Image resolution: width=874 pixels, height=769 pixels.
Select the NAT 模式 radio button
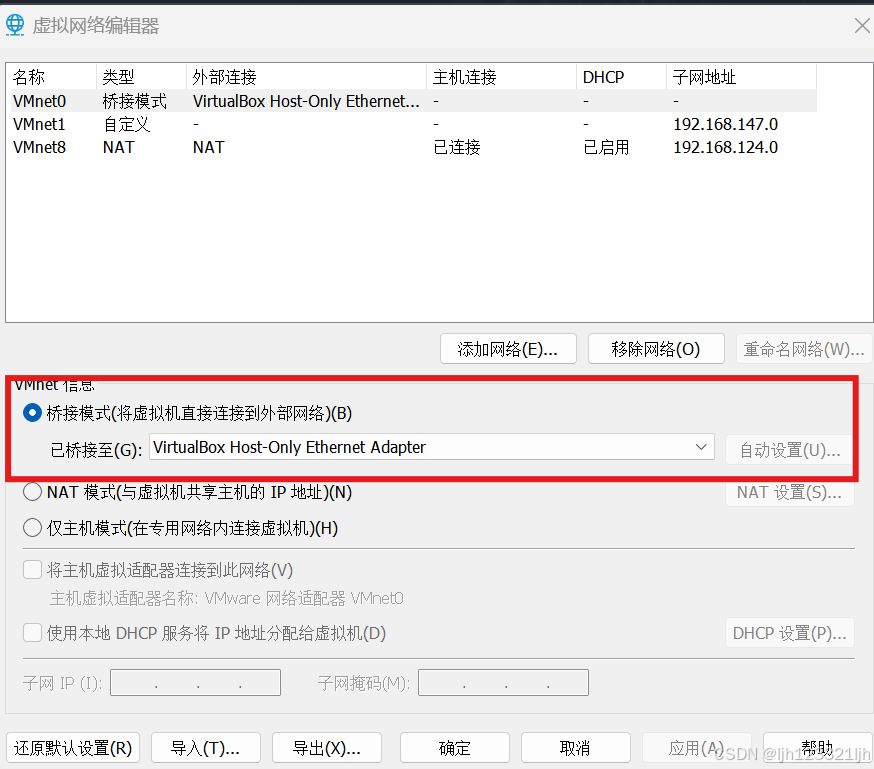[32, 492]
